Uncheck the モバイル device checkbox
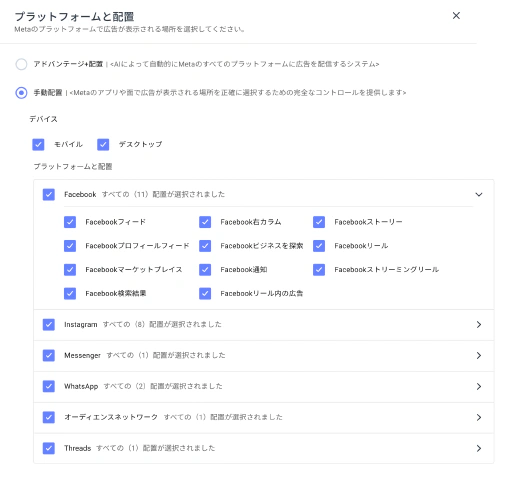 click(x=38, y=145)
